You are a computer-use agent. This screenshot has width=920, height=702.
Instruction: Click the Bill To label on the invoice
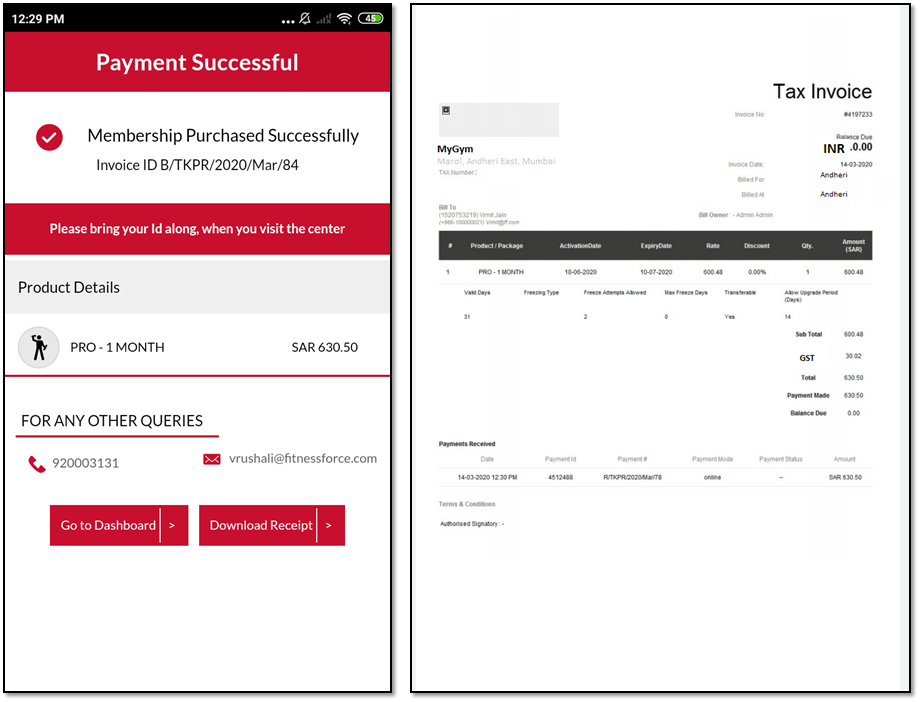pyautogui.click(x=447, y=207)
